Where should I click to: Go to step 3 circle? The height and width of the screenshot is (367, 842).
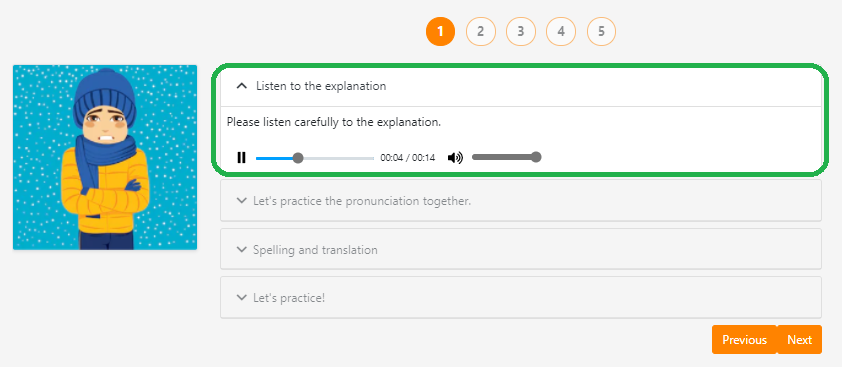pyautogui.click(x=521, y=31)
